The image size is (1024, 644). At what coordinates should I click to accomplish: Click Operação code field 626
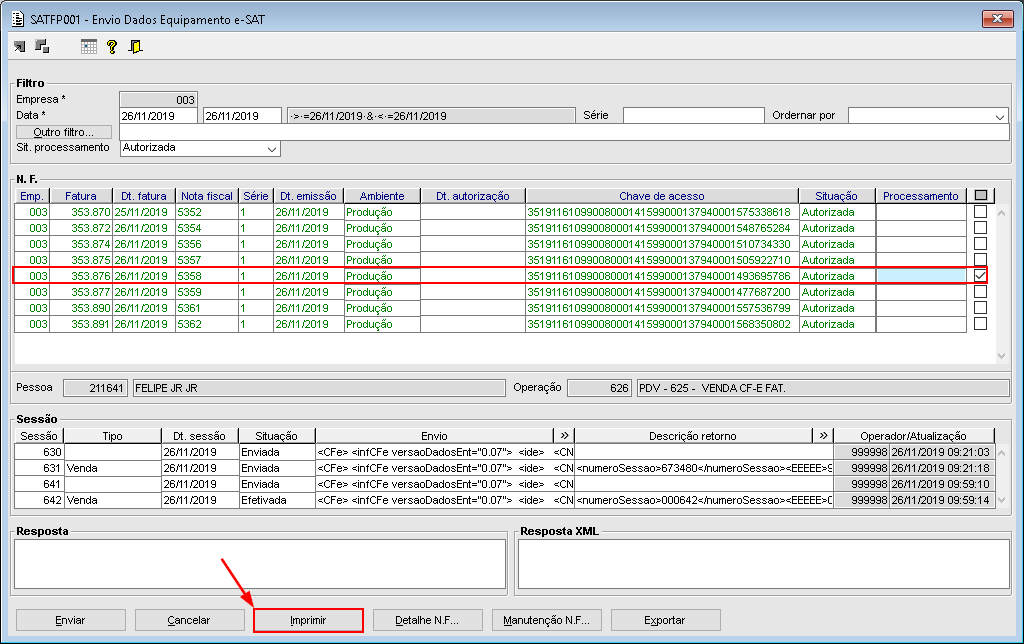coord(600,388)
